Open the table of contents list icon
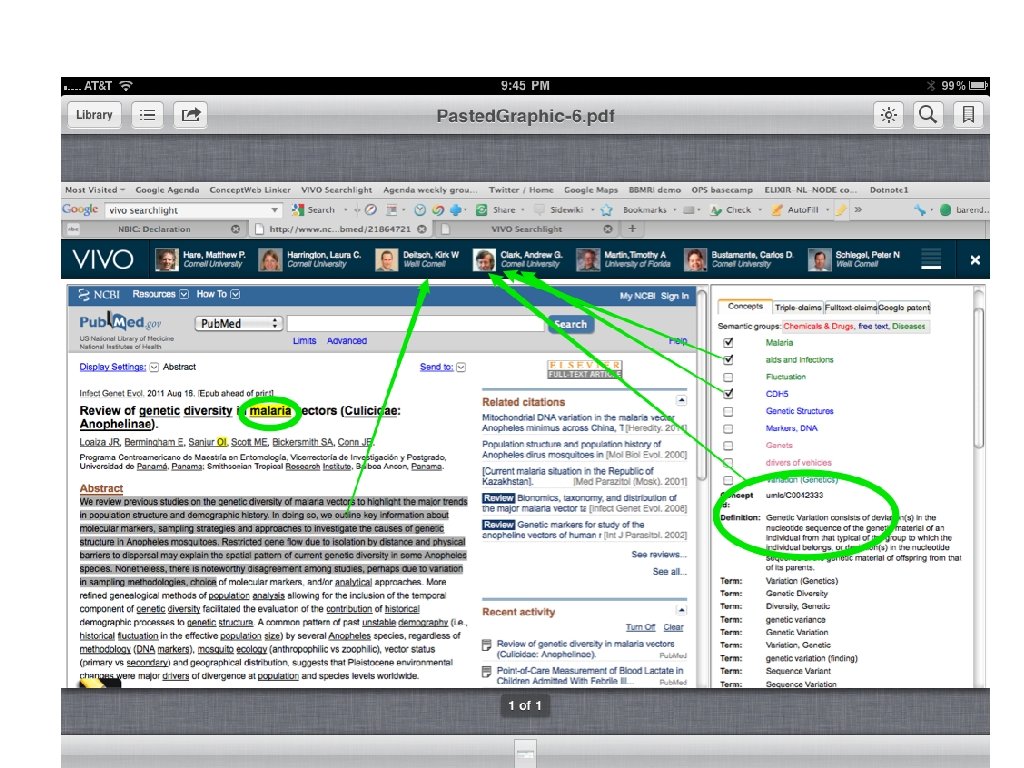 (148, 115)
